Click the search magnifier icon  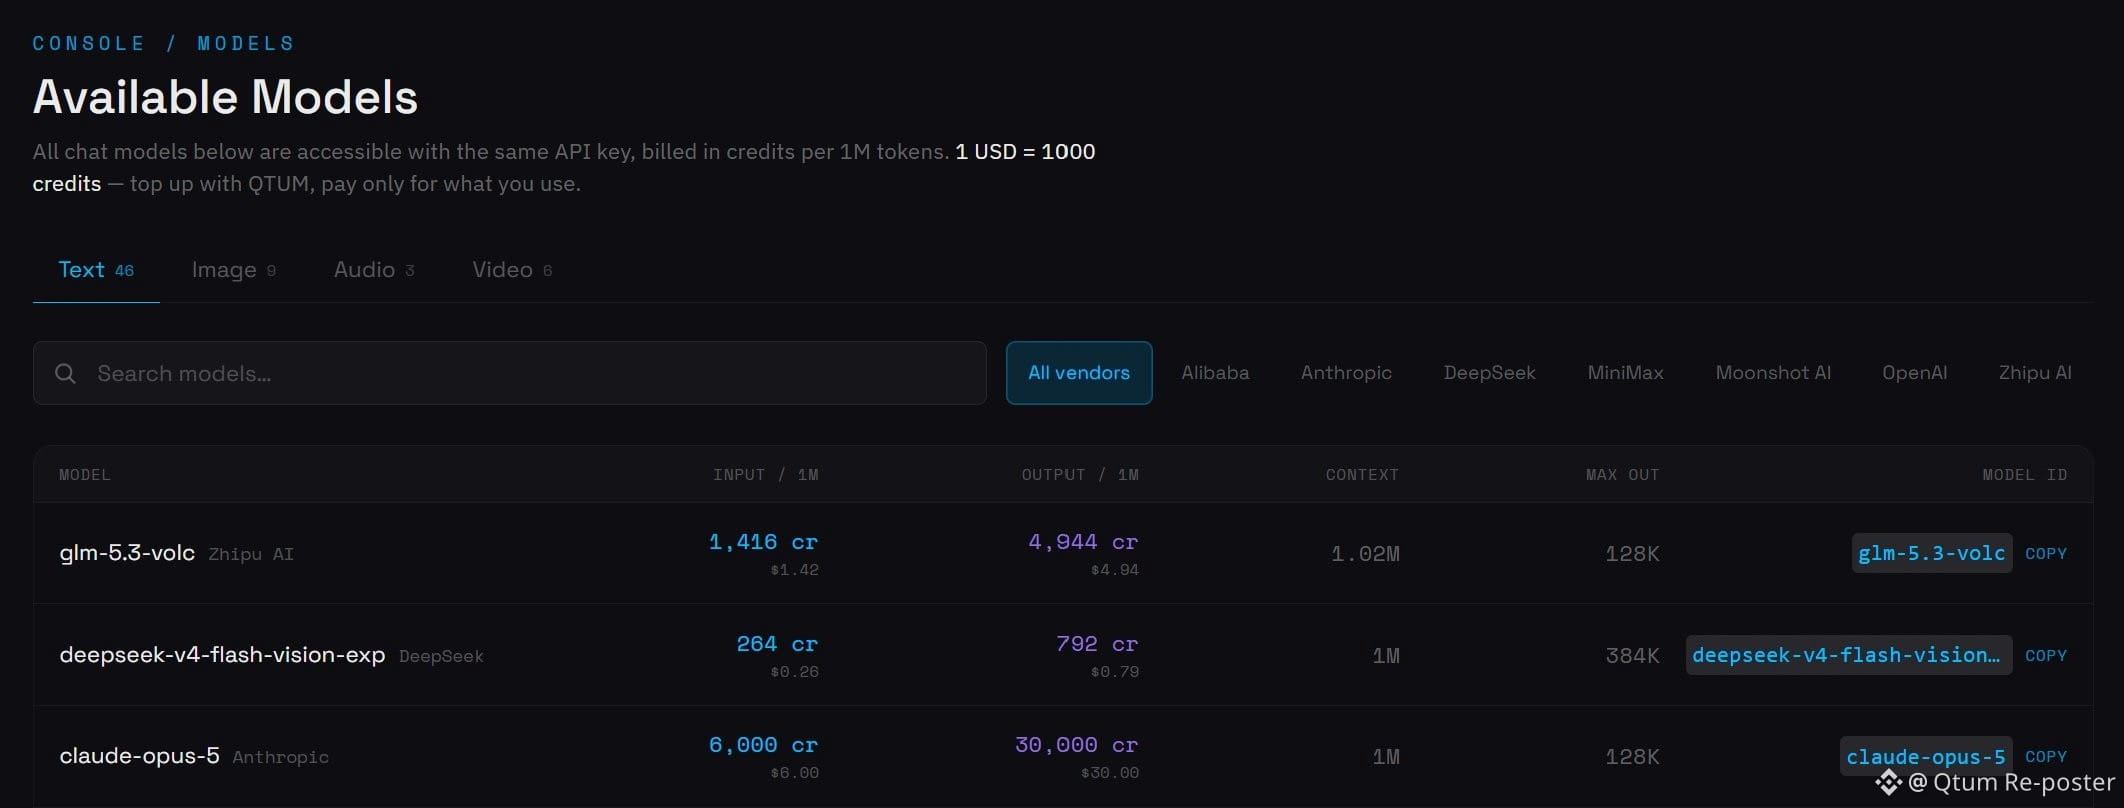65,373
